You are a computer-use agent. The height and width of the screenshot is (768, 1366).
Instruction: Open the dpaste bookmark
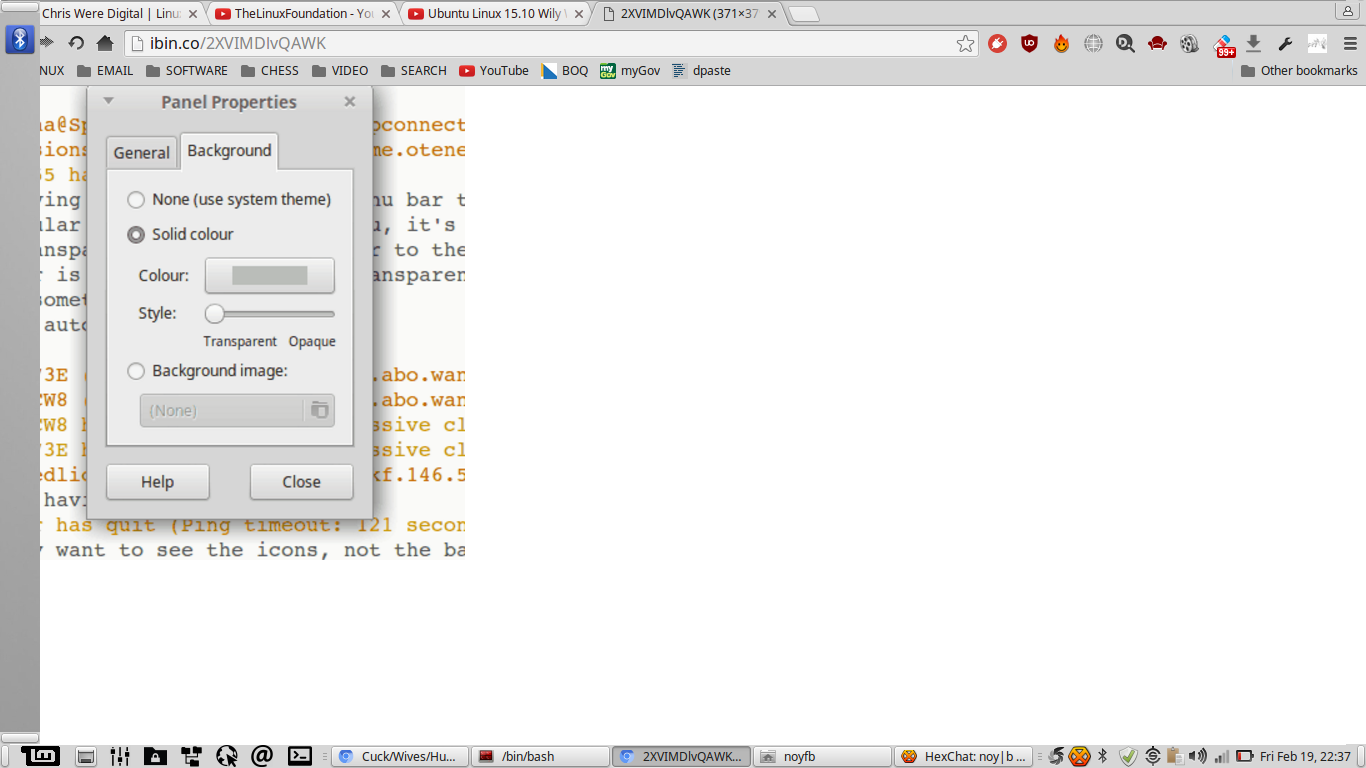point(702,71)
